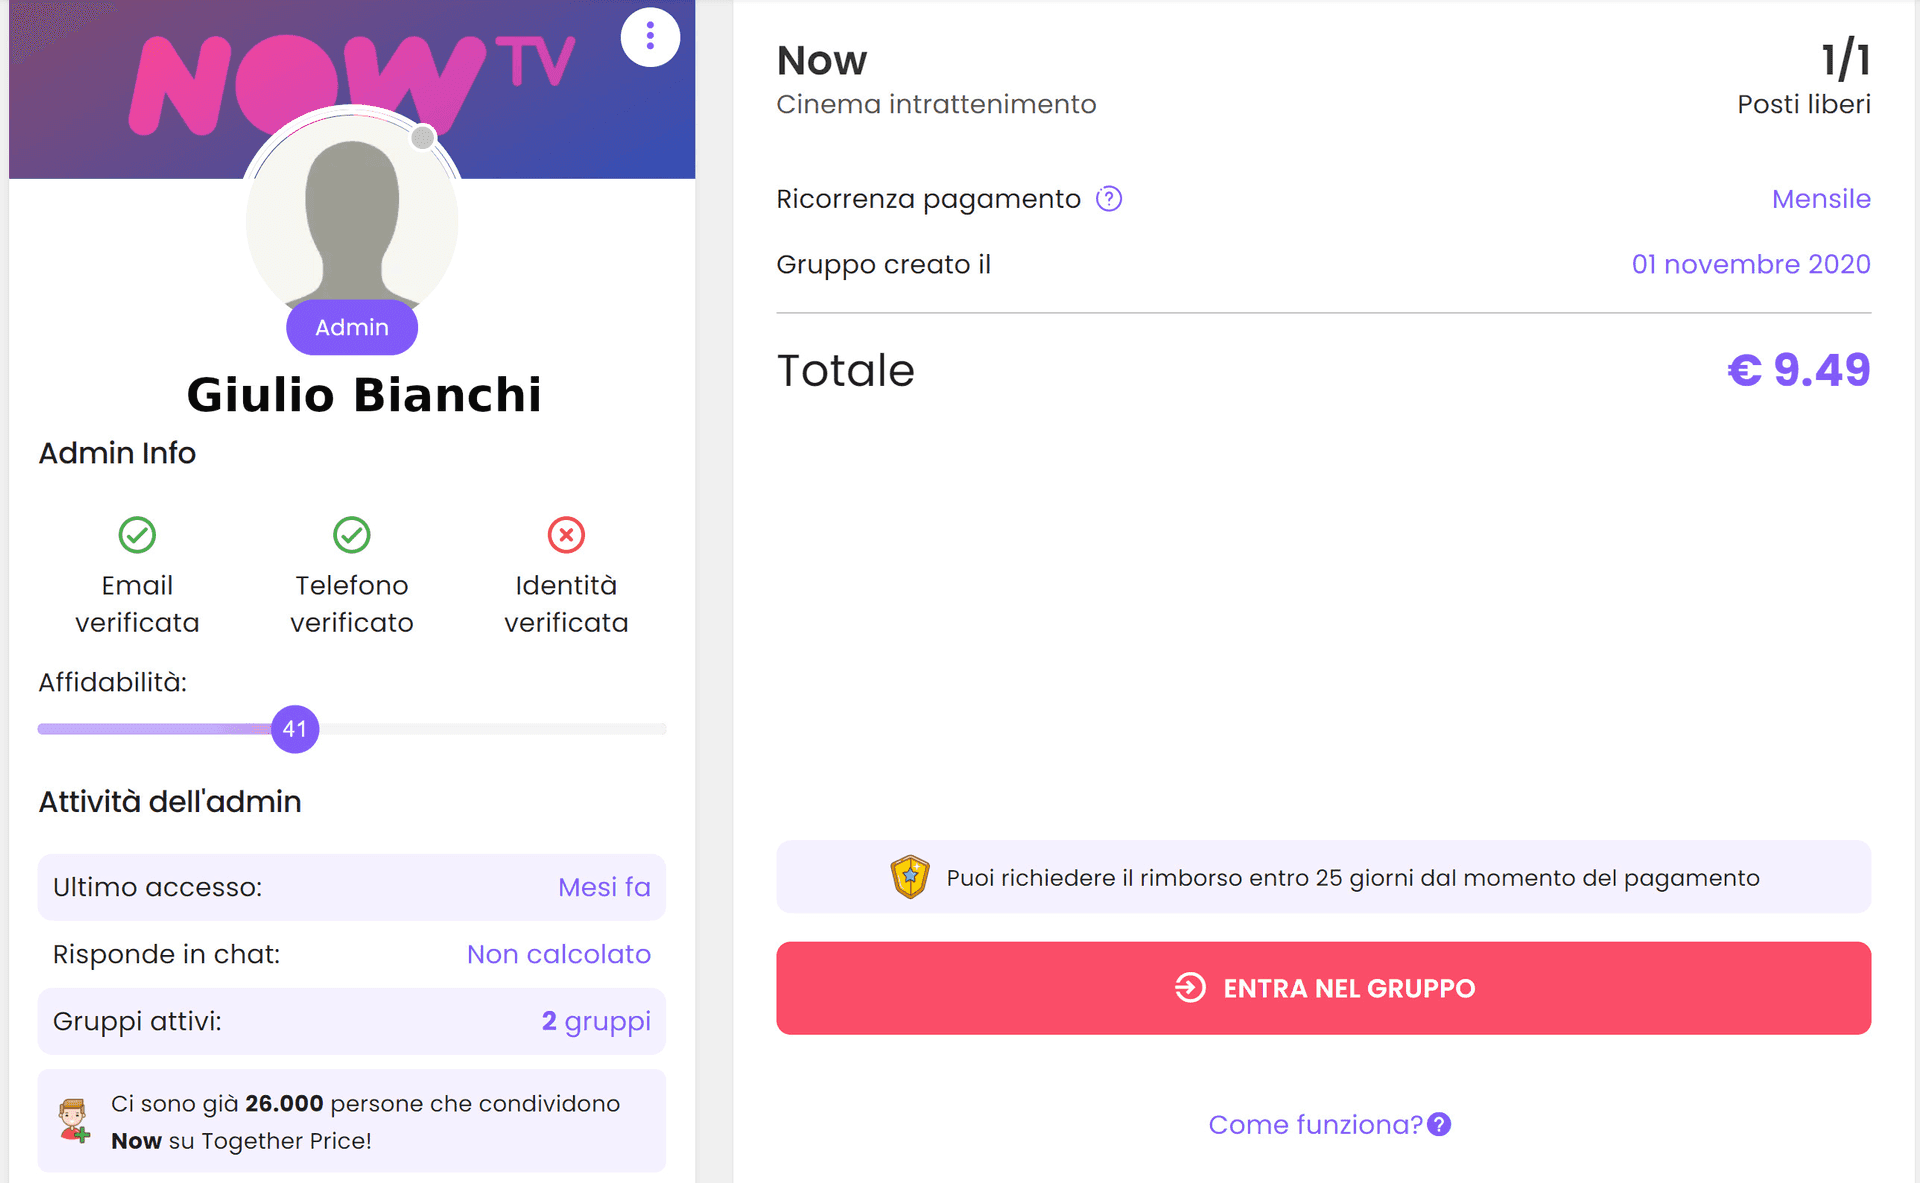Open the three-dot options menu
This screenshot has width=1920, height=1183.
pyautogui.click(x=650, y=36)
